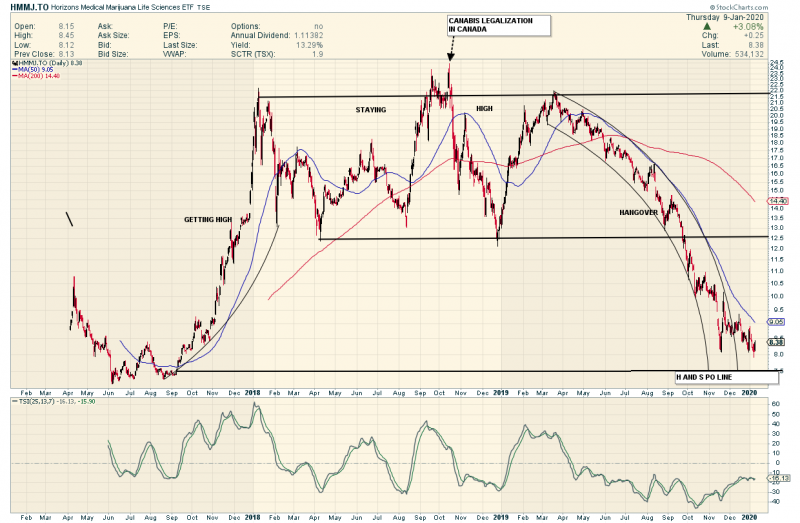Viewport: 800px width, 523px height.
Task: Click the 8.38 last-price marker on the axis
Action: [x=776, y=342]
